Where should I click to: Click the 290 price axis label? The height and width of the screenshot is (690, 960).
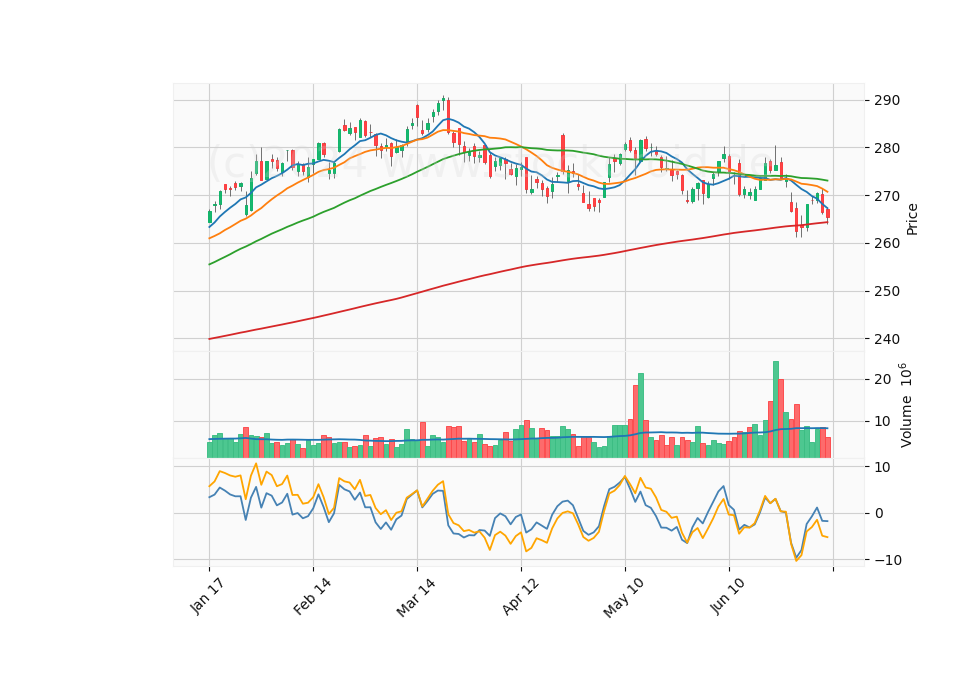click(887, 100)
